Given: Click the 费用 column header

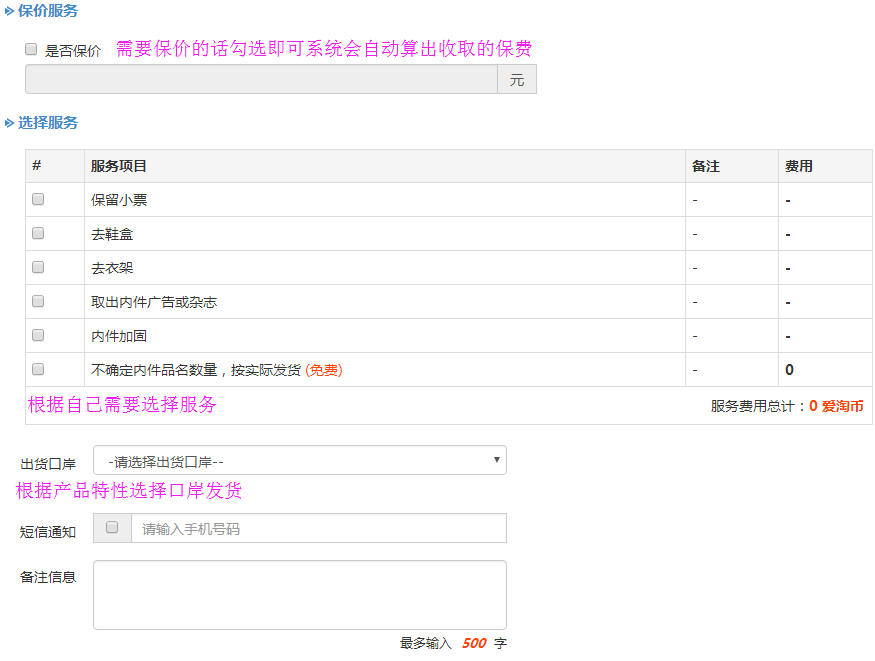Looking at the screenshot, I should coord(799,166).
